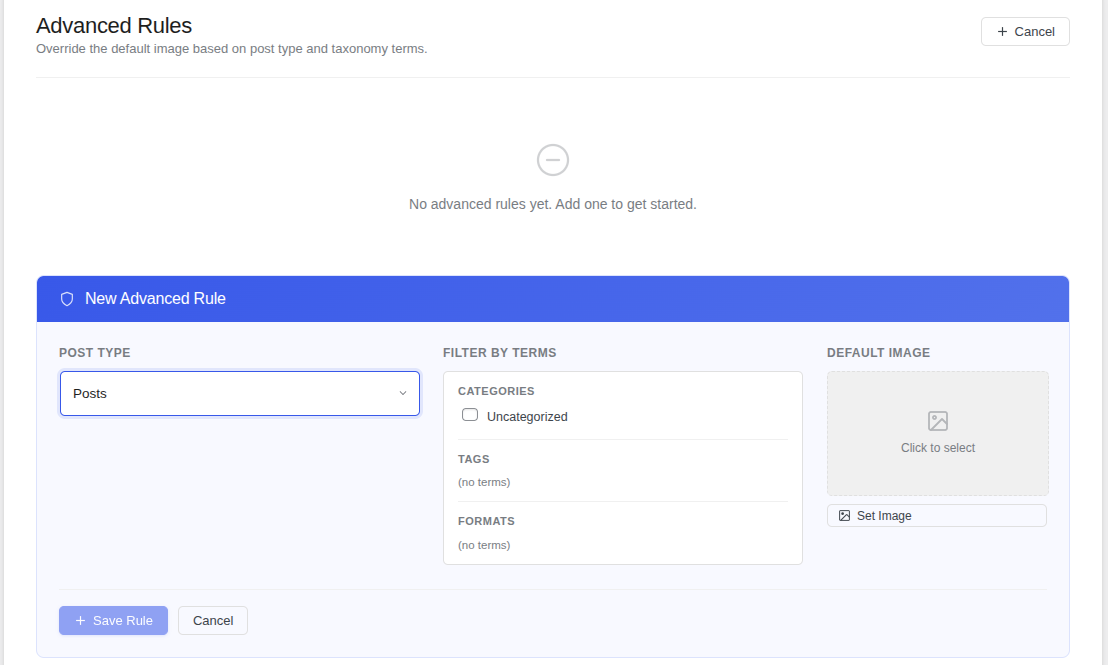Click the chevron arrow on the Posts selector
Viewport: 1108px width, 665px height.
point(403,394)
